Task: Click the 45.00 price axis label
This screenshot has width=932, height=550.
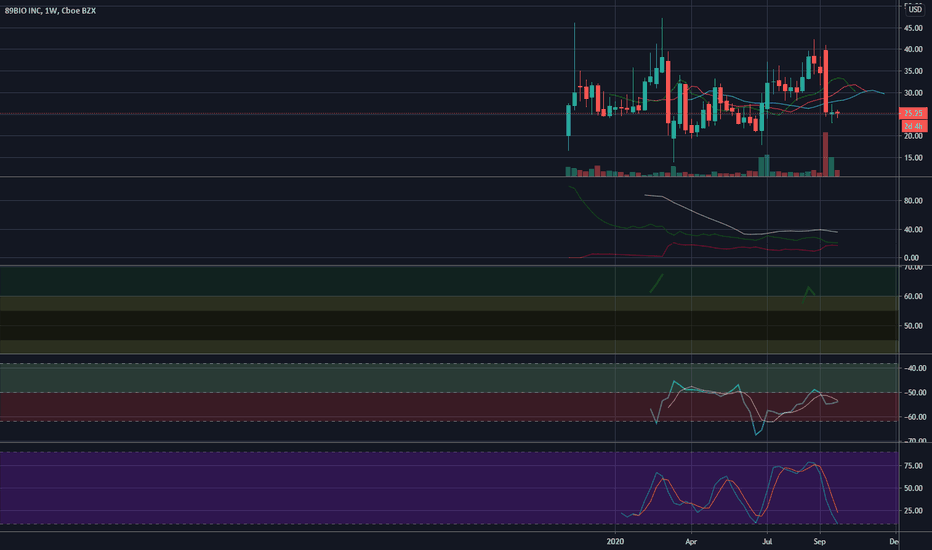Action: pos(913,28)
